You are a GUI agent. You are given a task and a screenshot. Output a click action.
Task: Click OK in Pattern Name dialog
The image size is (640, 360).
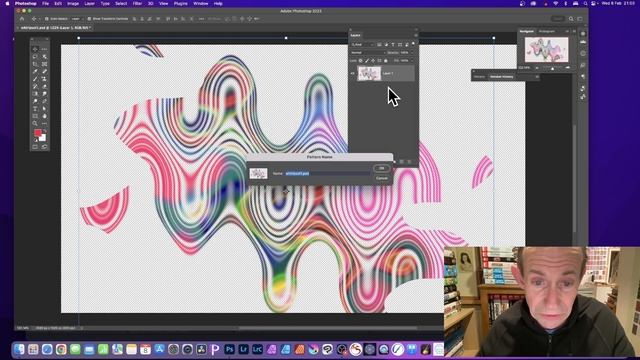click(x=382, y=168)
